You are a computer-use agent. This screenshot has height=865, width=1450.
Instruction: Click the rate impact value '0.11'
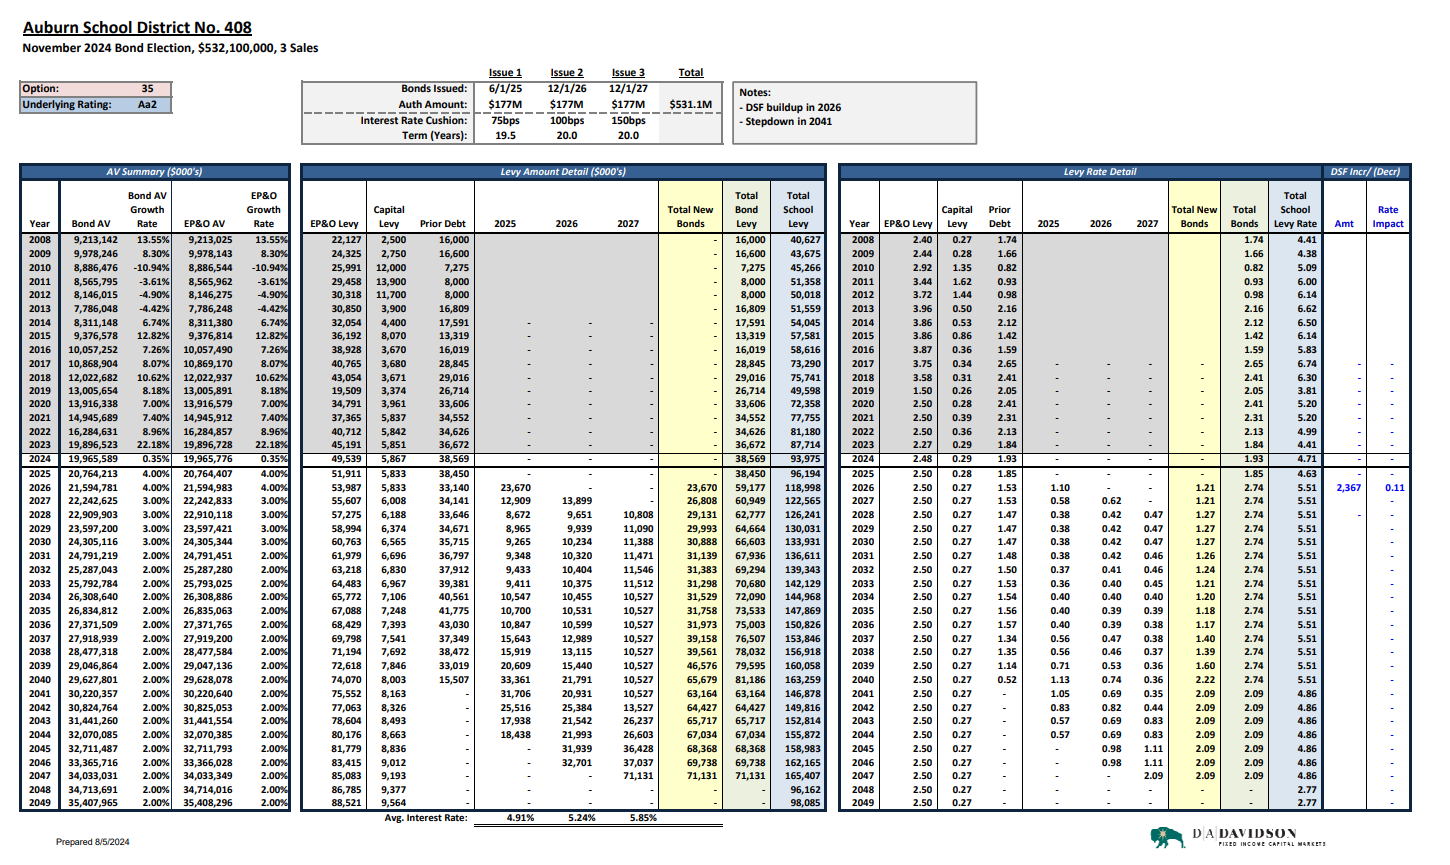point(1394,488)
